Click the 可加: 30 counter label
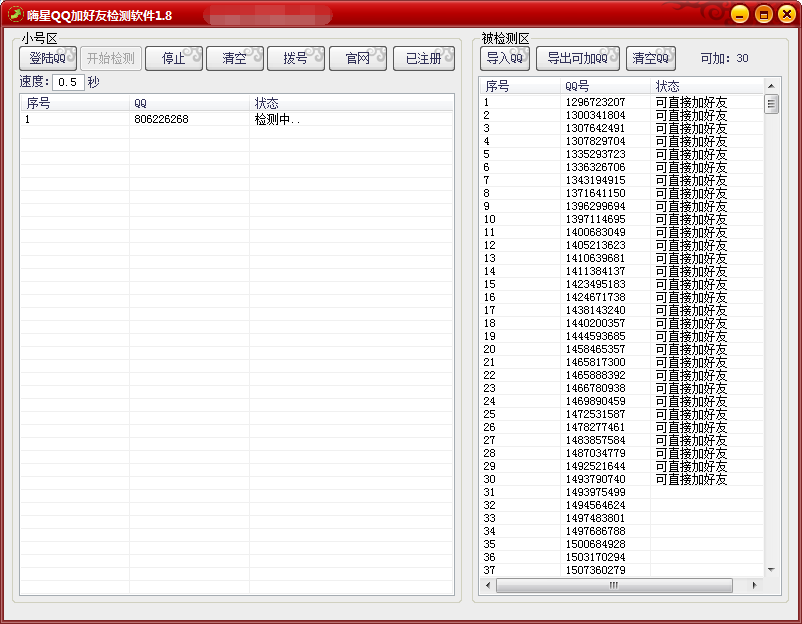This screenshot has height=624, width=802. [724, 58]
